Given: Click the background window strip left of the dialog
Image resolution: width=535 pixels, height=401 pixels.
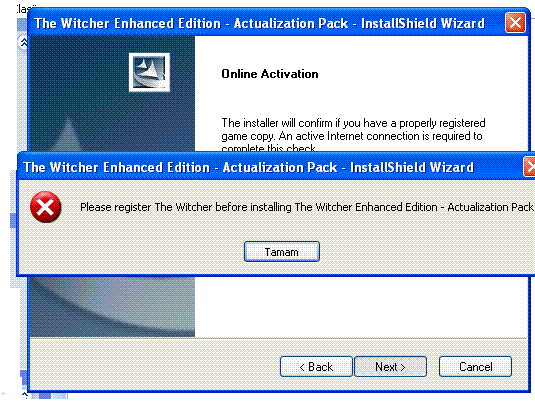Looking at the screenshot, I should coord(13,218).
